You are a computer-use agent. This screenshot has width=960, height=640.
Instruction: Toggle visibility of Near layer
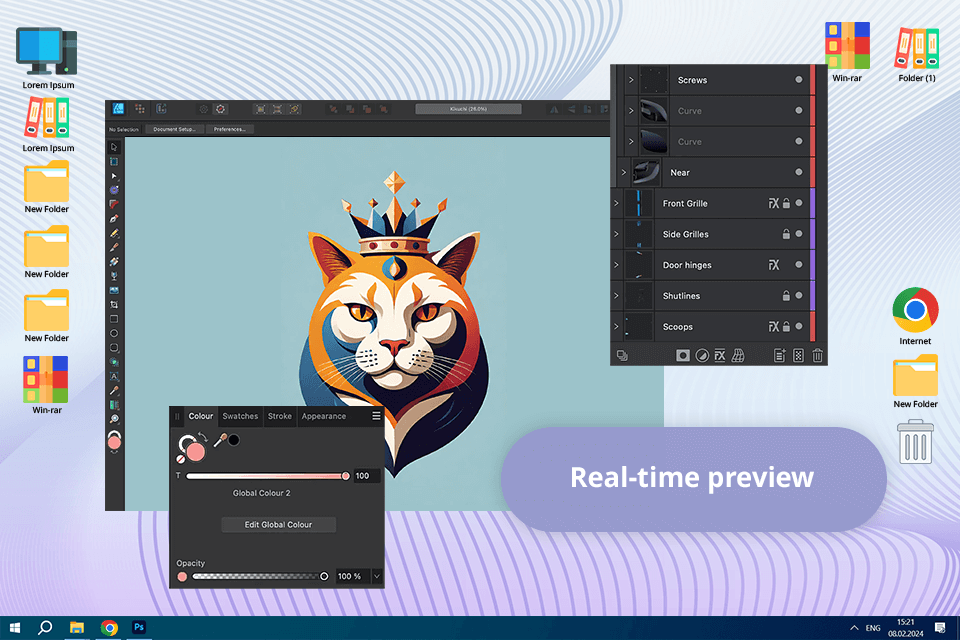pos(798,172)
